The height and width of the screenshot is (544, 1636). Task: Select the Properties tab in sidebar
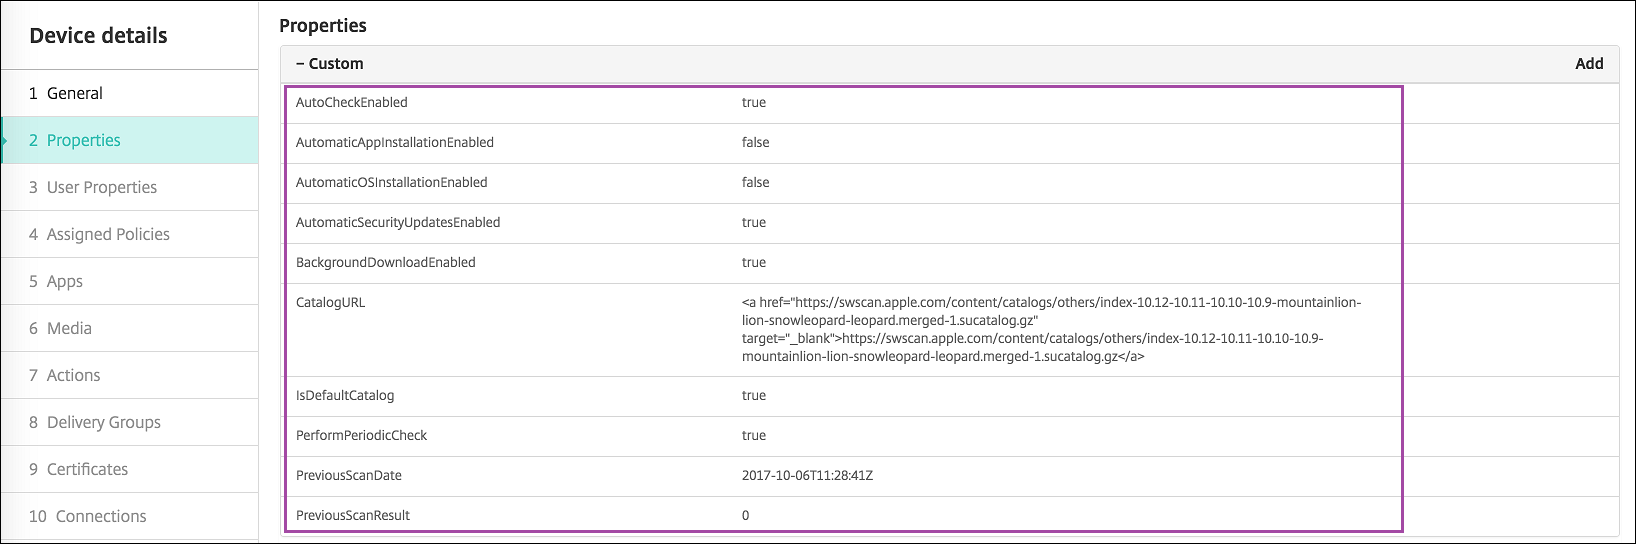pyautogui.click(x=83, y=140)
